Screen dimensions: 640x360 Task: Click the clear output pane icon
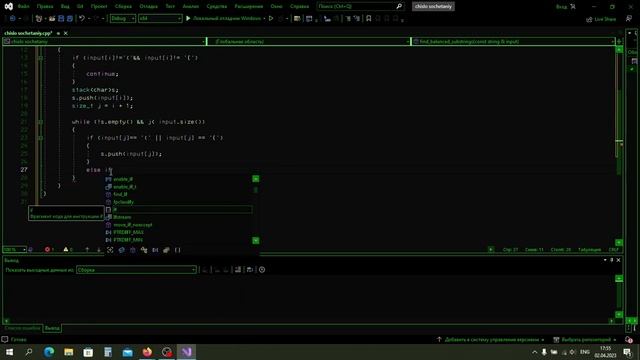[238, 269]
